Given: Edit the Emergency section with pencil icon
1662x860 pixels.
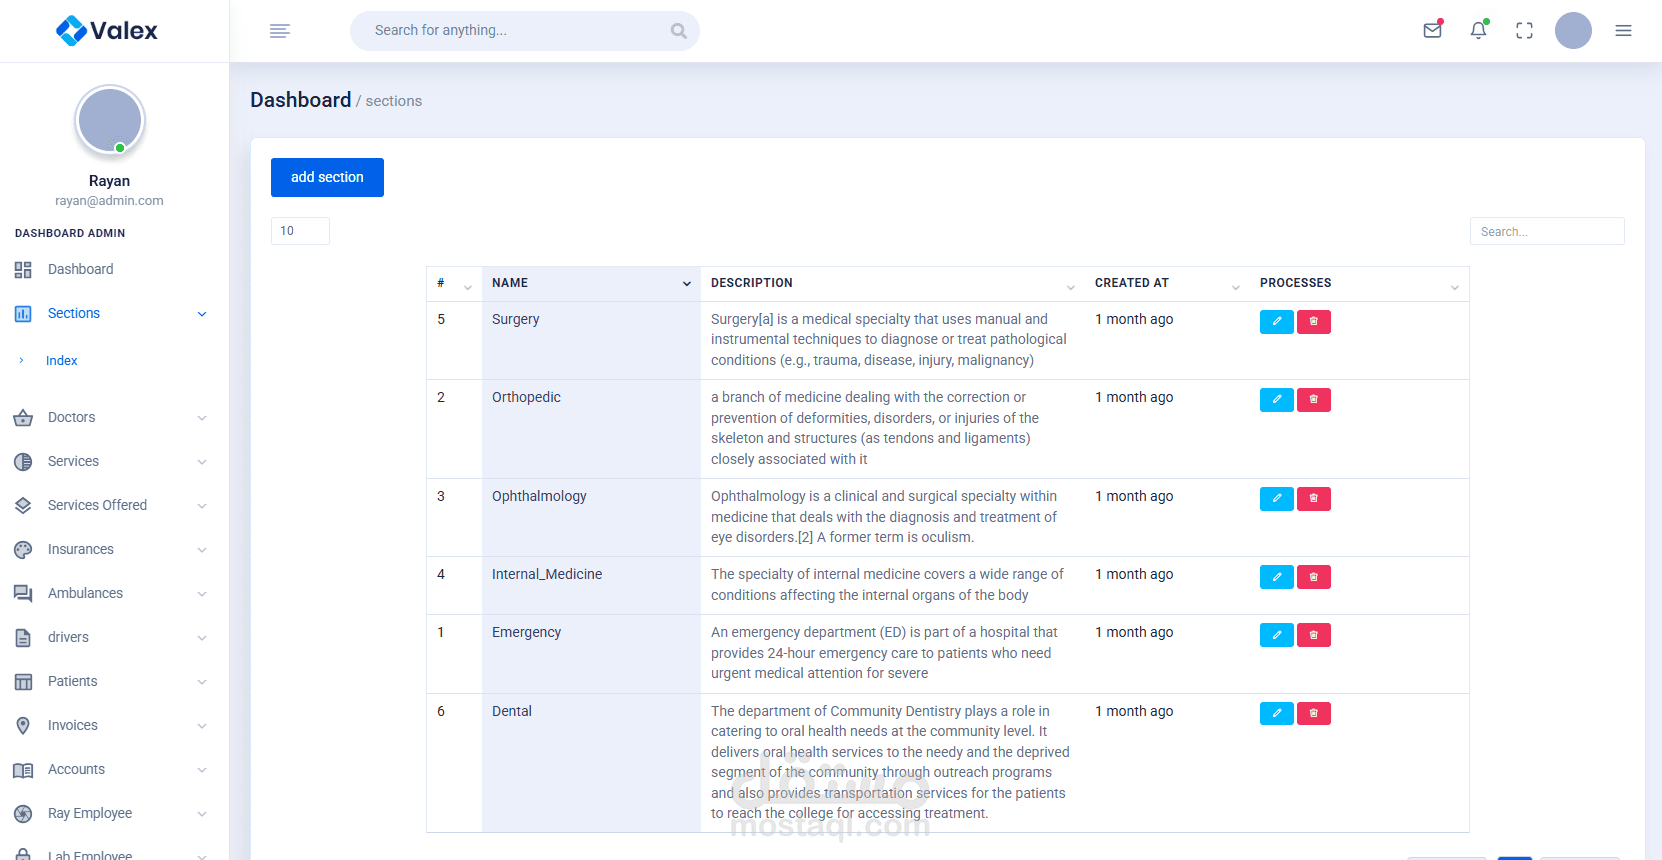Looking at the screenshot, I should click(1276, 635).
